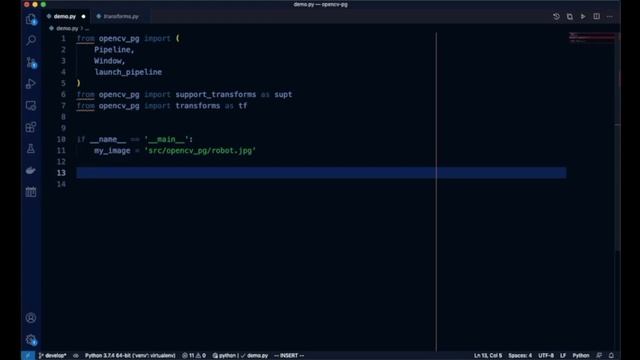Screen dimensions: 640x360
Task: Open the Testing flask view
Action: pyautogui.click(x=31, y=149)
